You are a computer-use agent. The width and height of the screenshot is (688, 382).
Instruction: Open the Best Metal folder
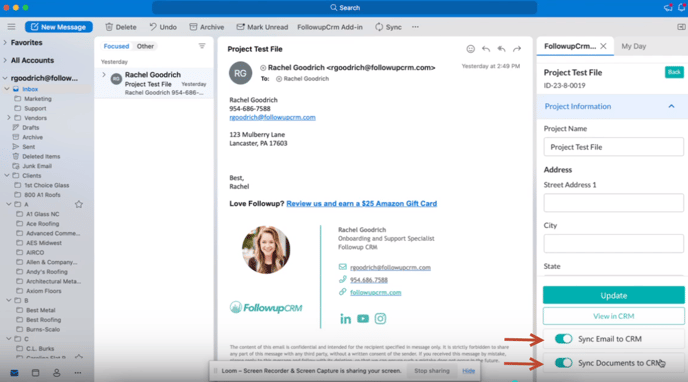click(40, 310)
